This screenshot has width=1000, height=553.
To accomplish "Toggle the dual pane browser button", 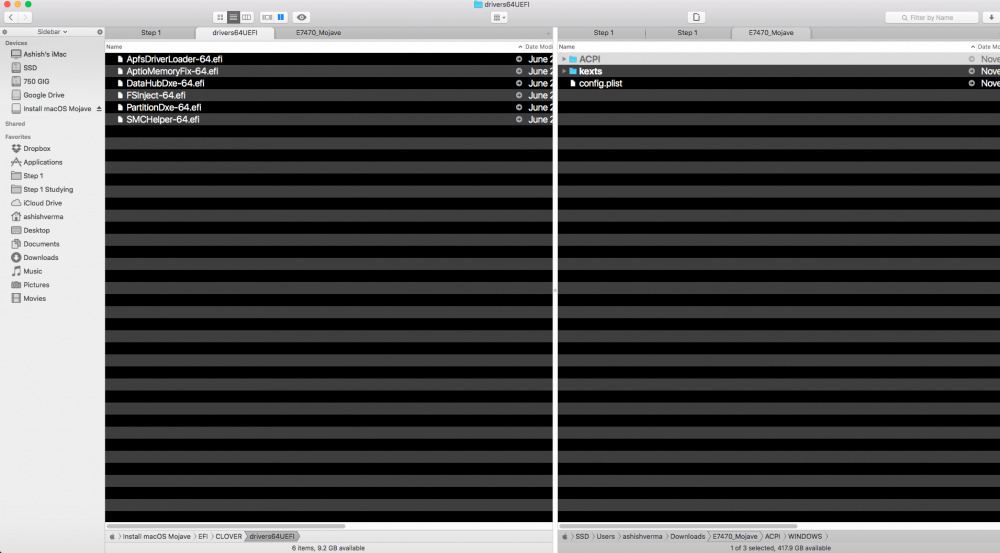I will [x=281, y=17].
